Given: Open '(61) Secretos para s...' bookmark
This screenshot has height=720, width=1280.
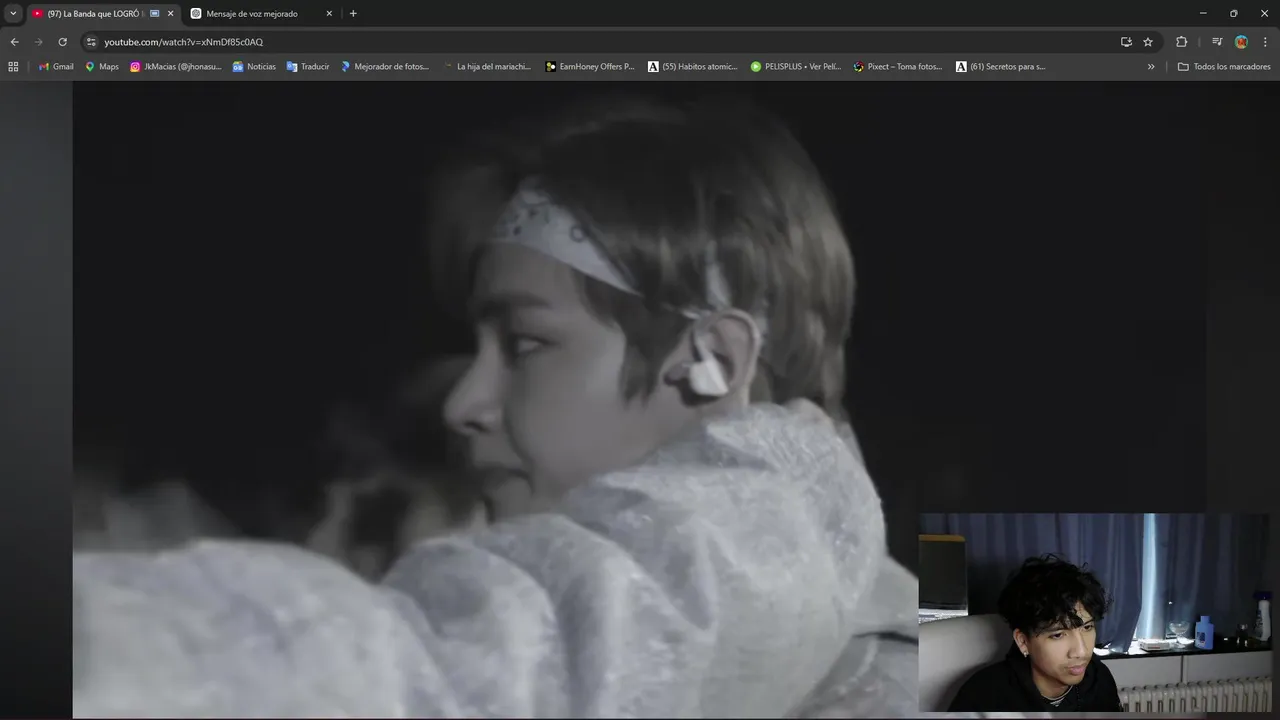Looking at the screenshot, I should click(1001, 67).
